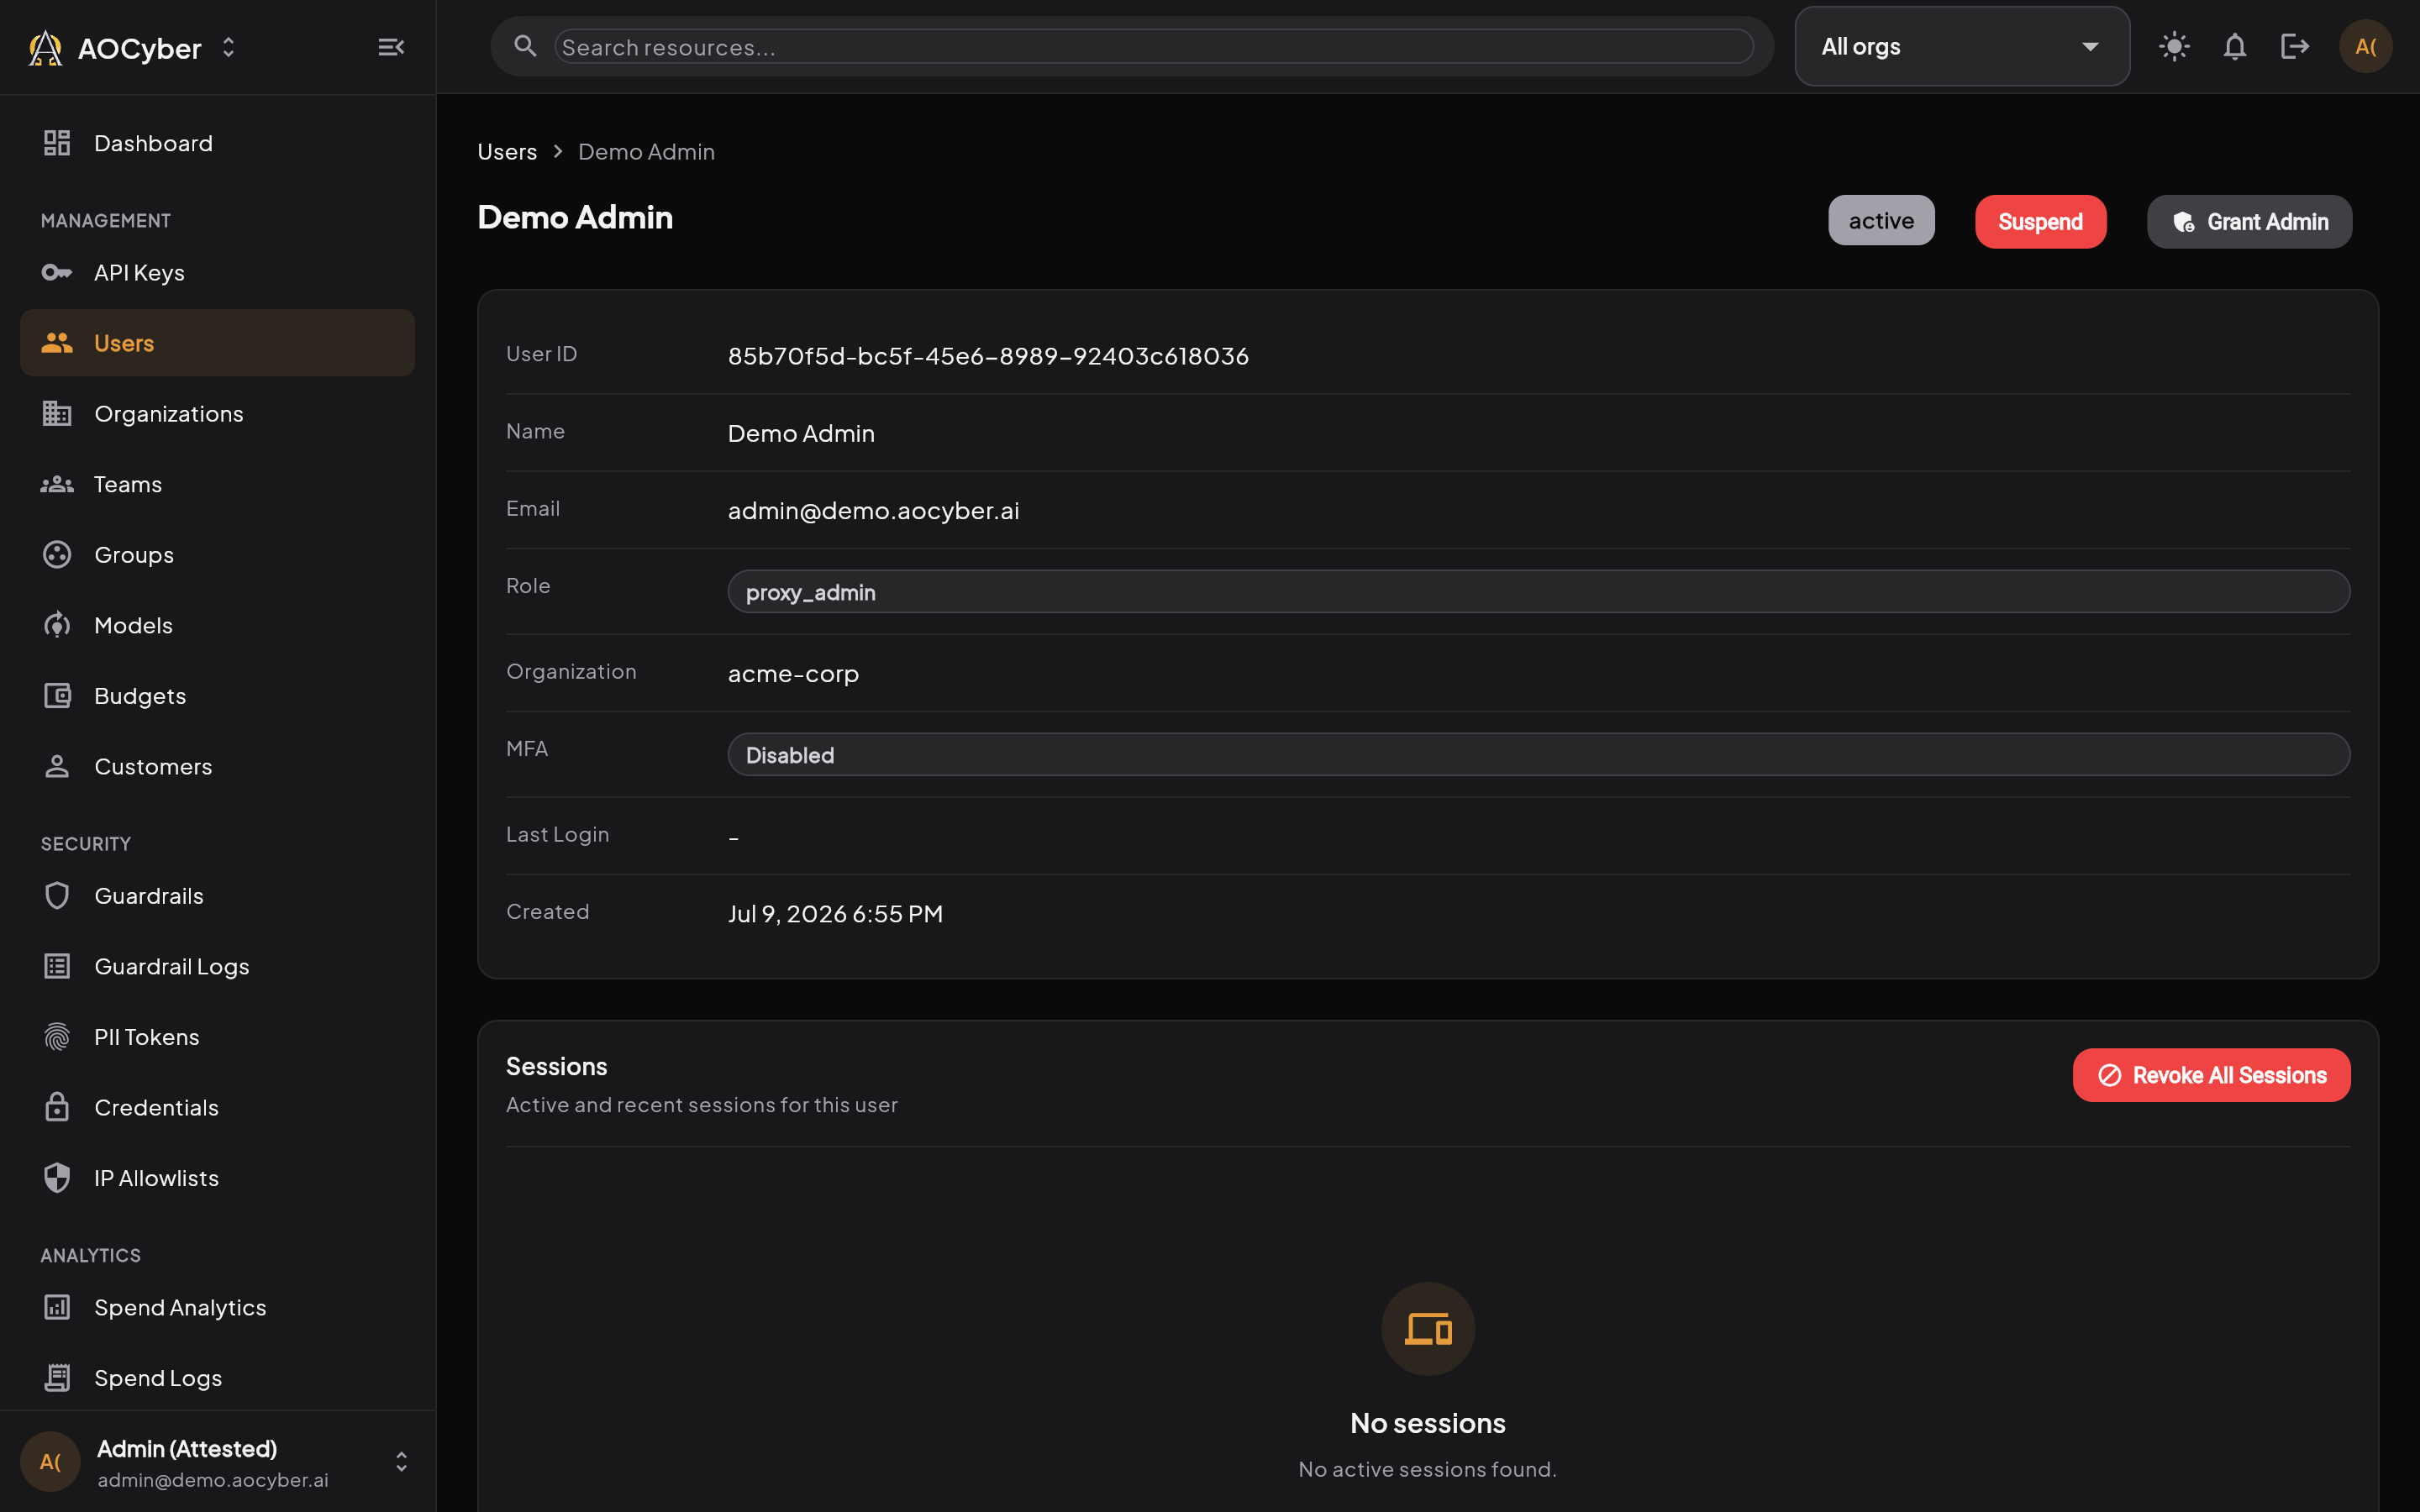Click the active status badge
The image size is (2420, 1512).
point(1881,220)
